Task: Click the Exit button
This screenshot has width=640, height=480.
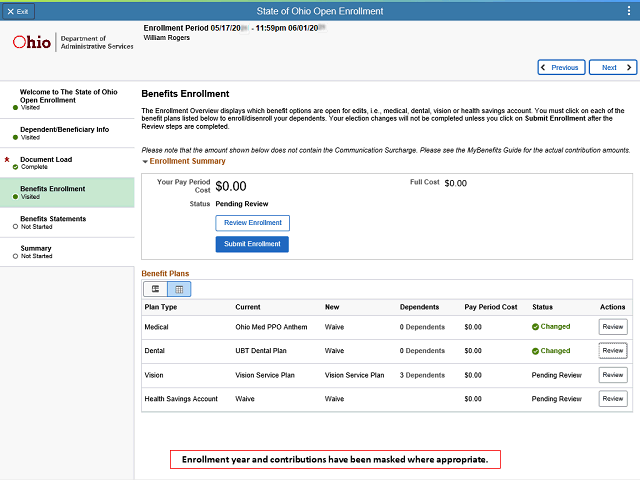Action: (18, 11)
